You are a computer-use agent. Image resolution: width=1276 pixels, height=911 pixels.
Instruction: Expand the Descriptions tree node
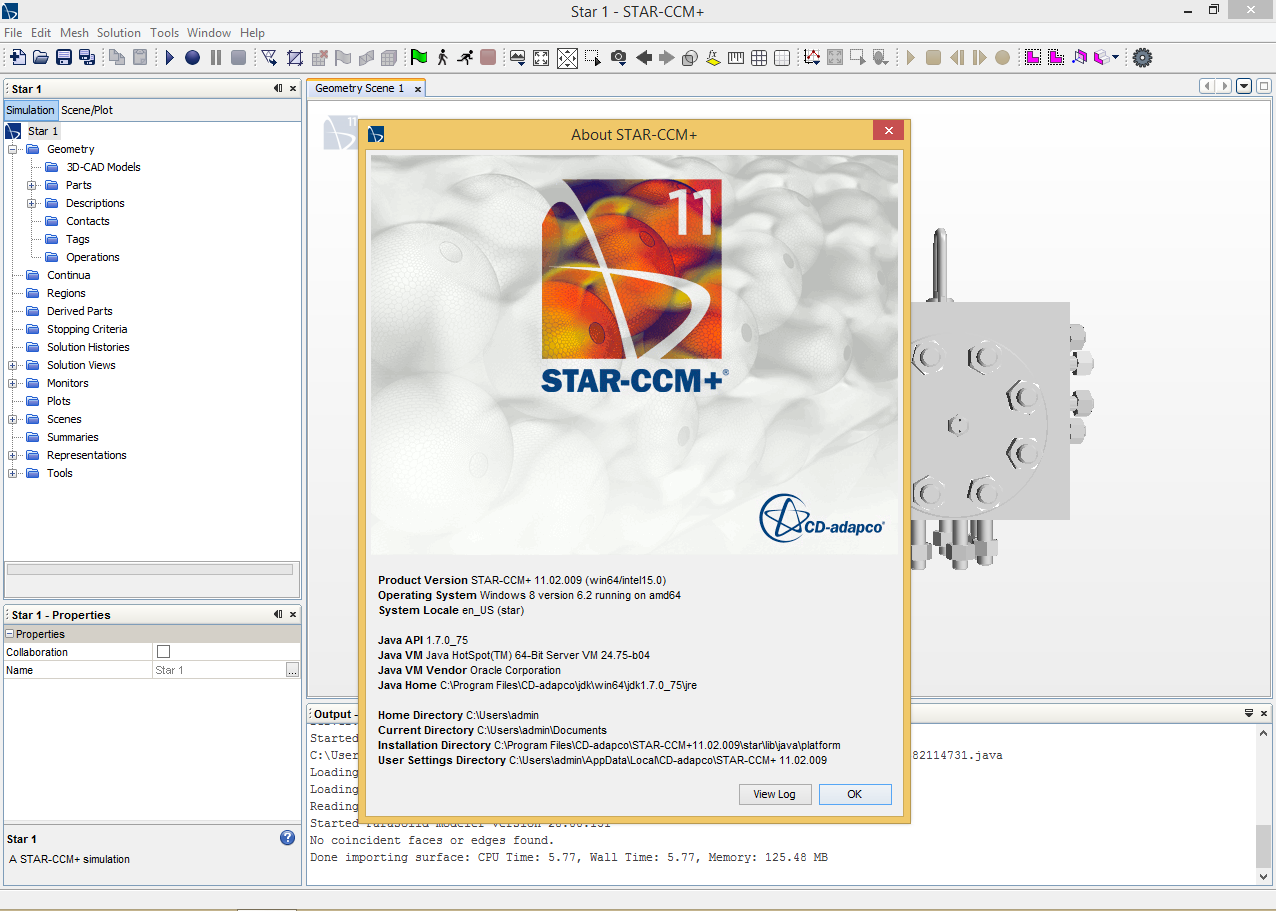pyautogui.click(x=32, y=203)
